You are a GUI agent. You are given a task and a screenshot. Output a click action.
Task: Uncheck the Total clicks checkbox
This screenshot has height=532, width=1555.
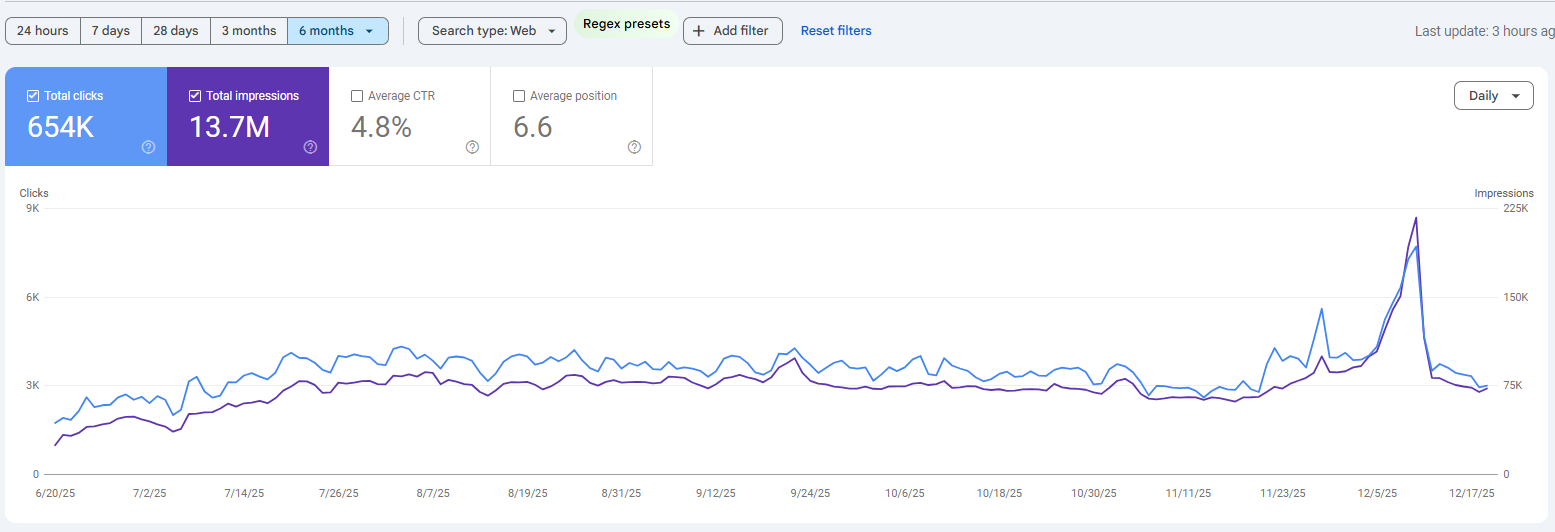coord(33,96)
